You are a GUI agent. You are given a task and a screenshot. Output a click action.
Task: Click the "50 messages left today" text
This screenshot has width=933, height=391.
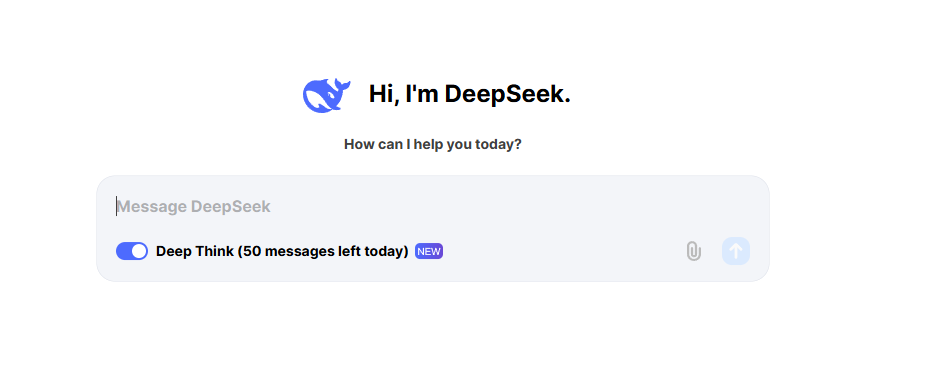tap(323, 251)
